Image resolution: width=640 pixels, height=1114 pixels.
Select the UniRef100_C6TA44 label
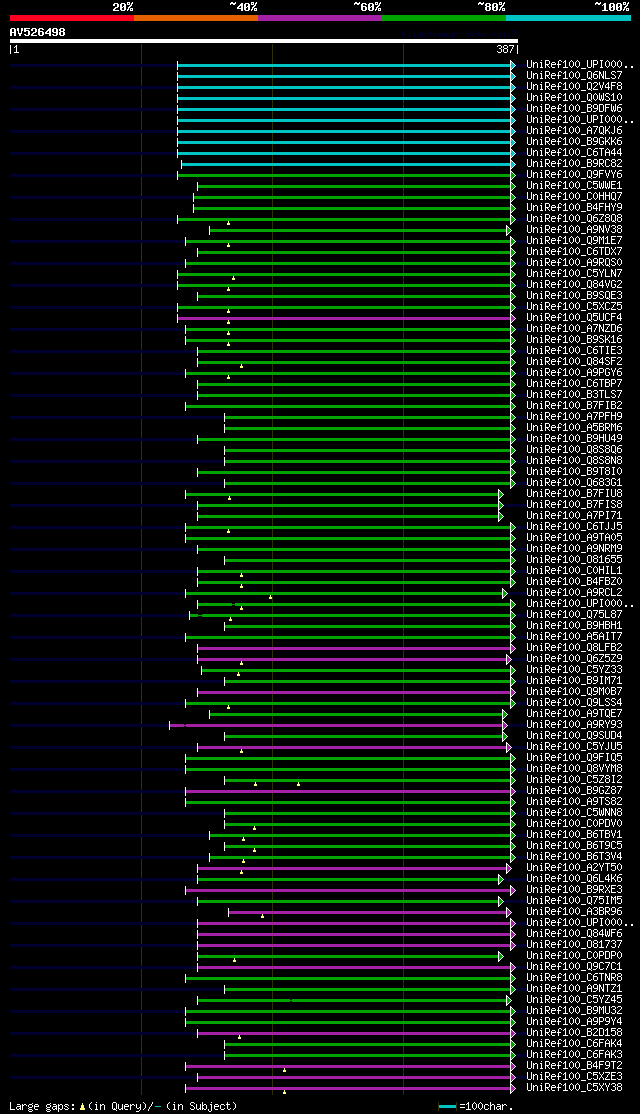575,153
